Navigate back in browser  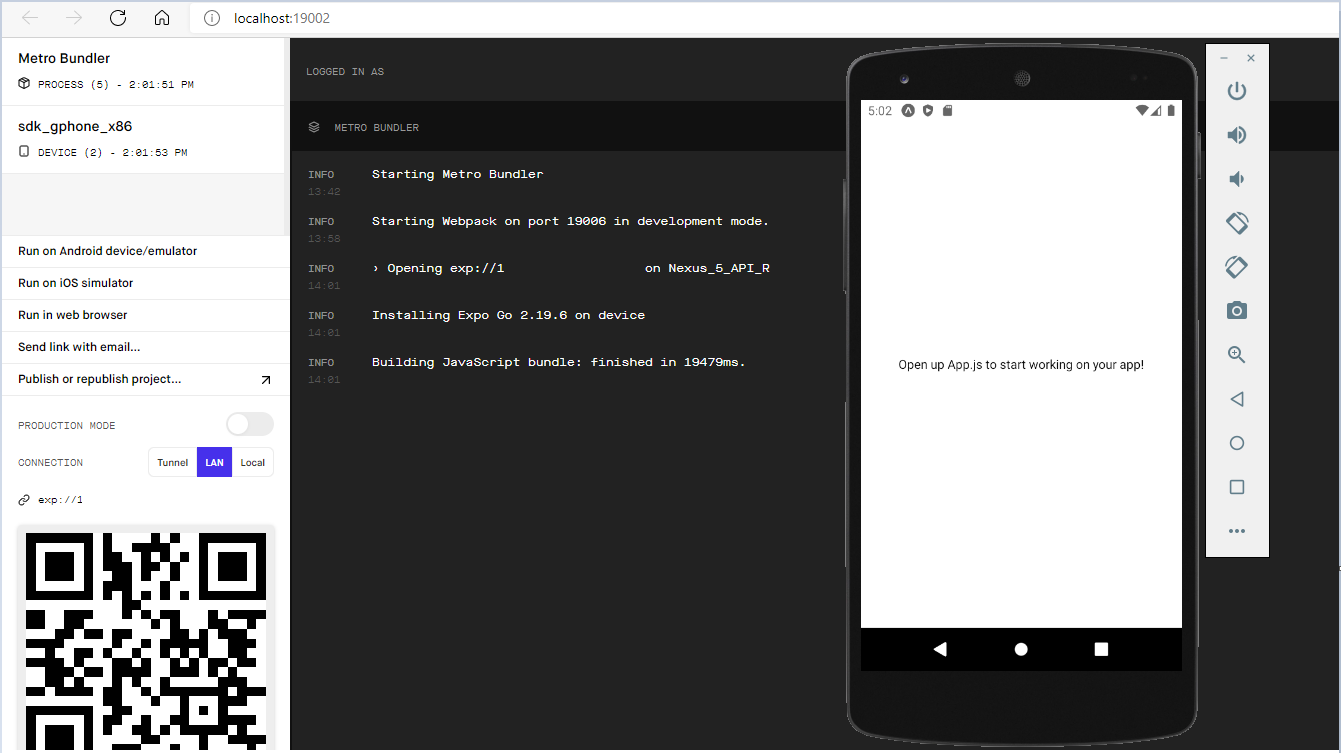(30, 18)
